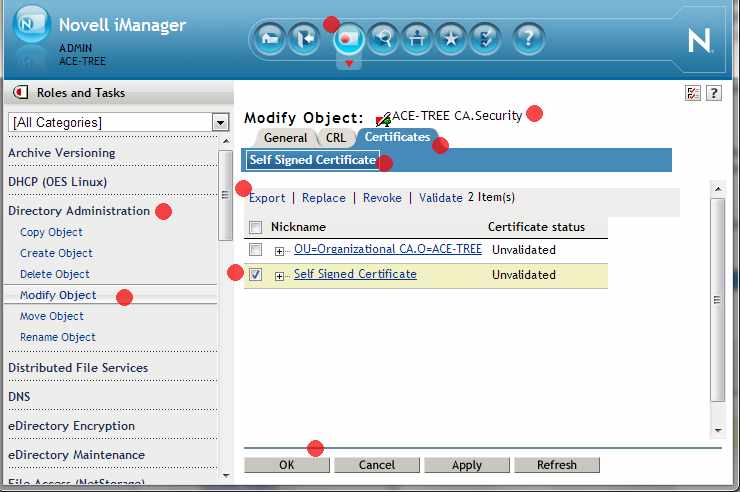Click the Modify Object task
The image size is (740, 492).
[x=58, y=295]
